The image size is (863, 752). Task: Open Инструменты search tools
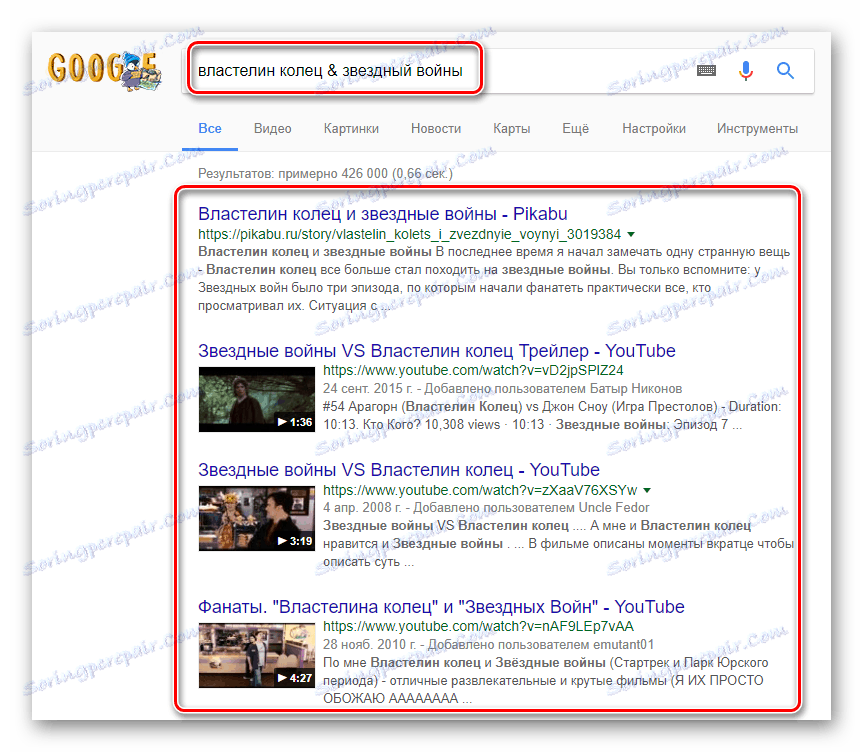click(757, 129)
